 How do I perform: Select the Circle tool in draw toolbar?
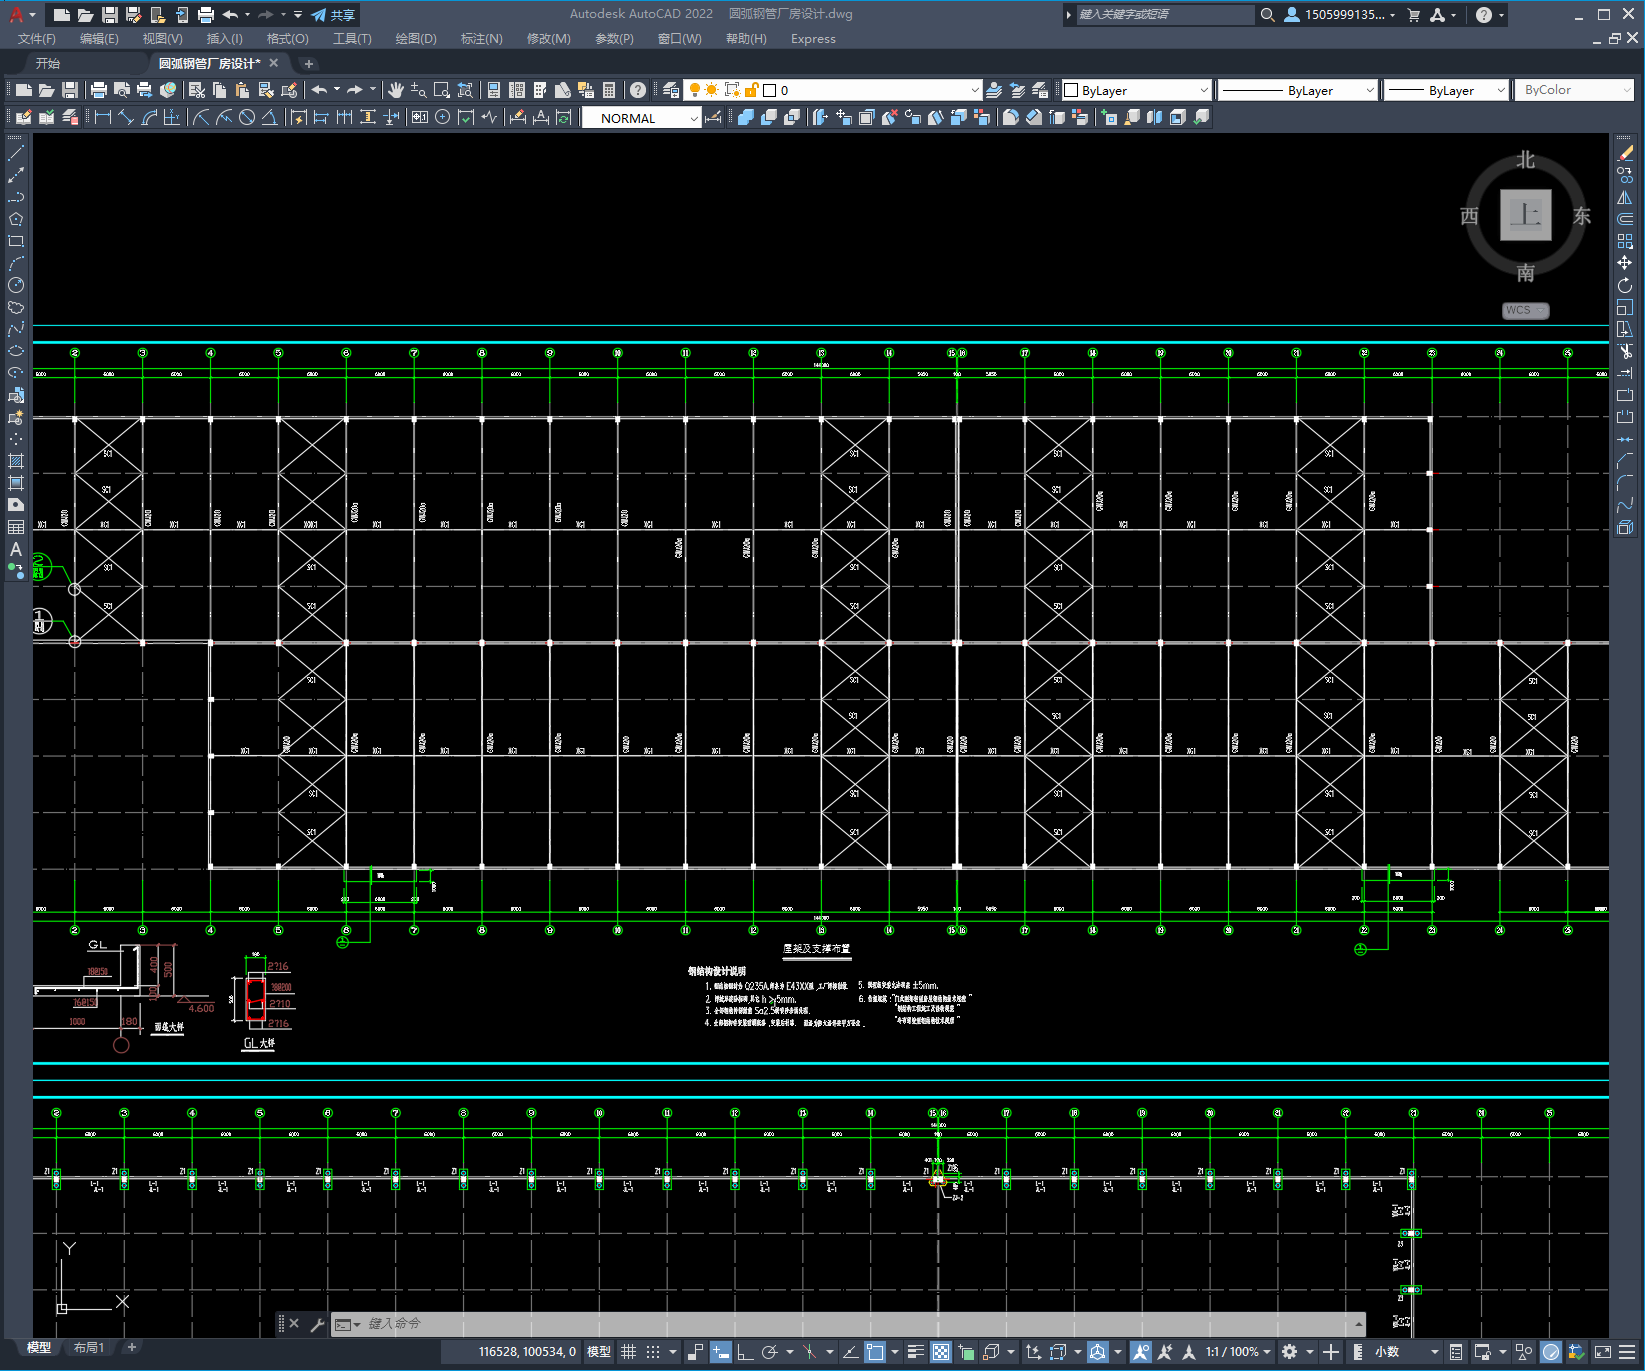16,285
